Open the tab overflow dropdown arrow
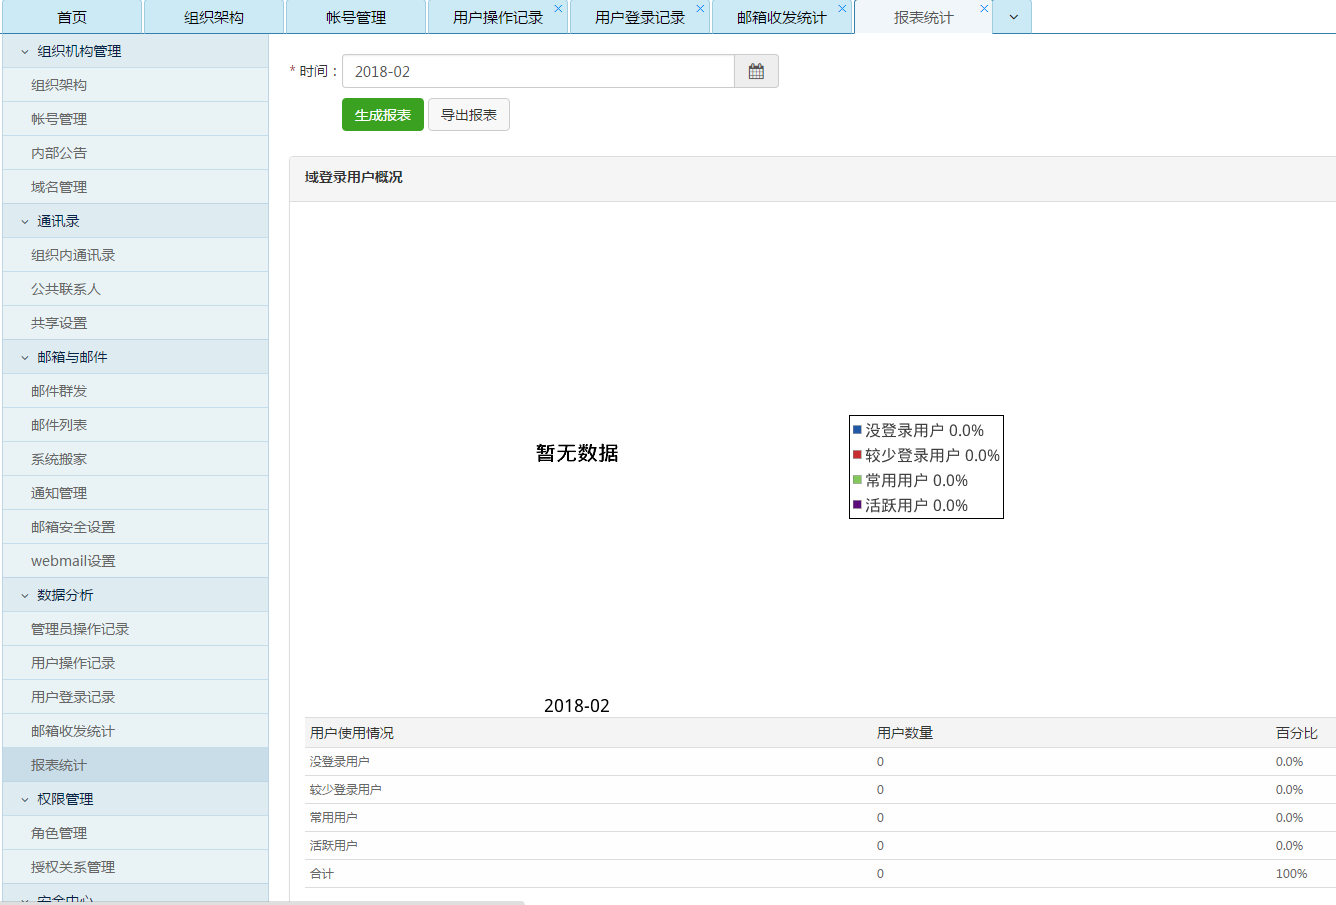The width and height of the screenshot is (1336, 905). pos(1013,17)
